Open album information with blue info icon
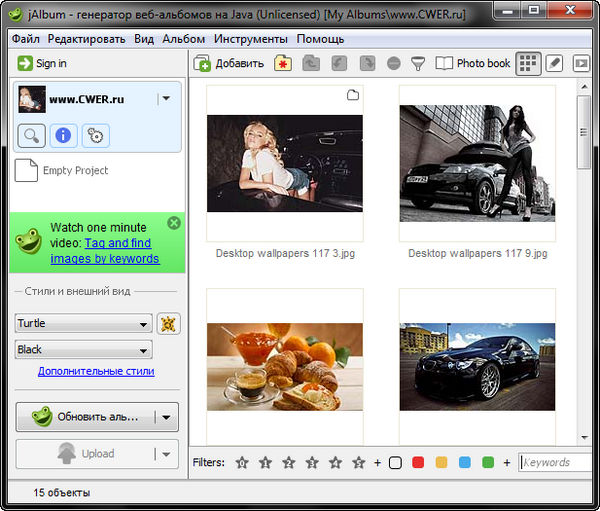Image resolution: width=600 pixels, height=511 pixels. point(64,136)
